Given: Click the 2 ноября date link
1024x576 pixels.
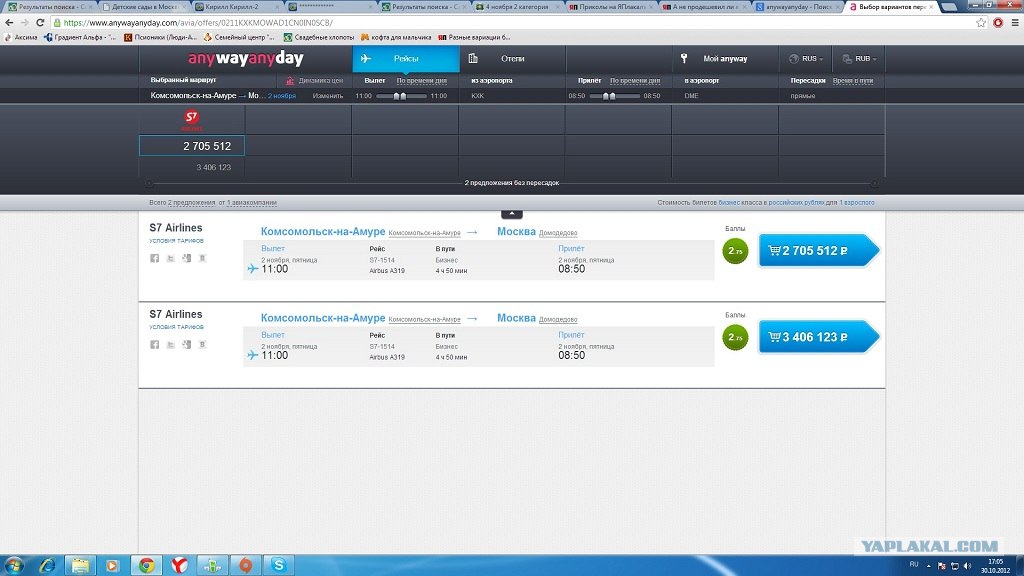Looking at the screenshot, I should (x=282, y=96).
